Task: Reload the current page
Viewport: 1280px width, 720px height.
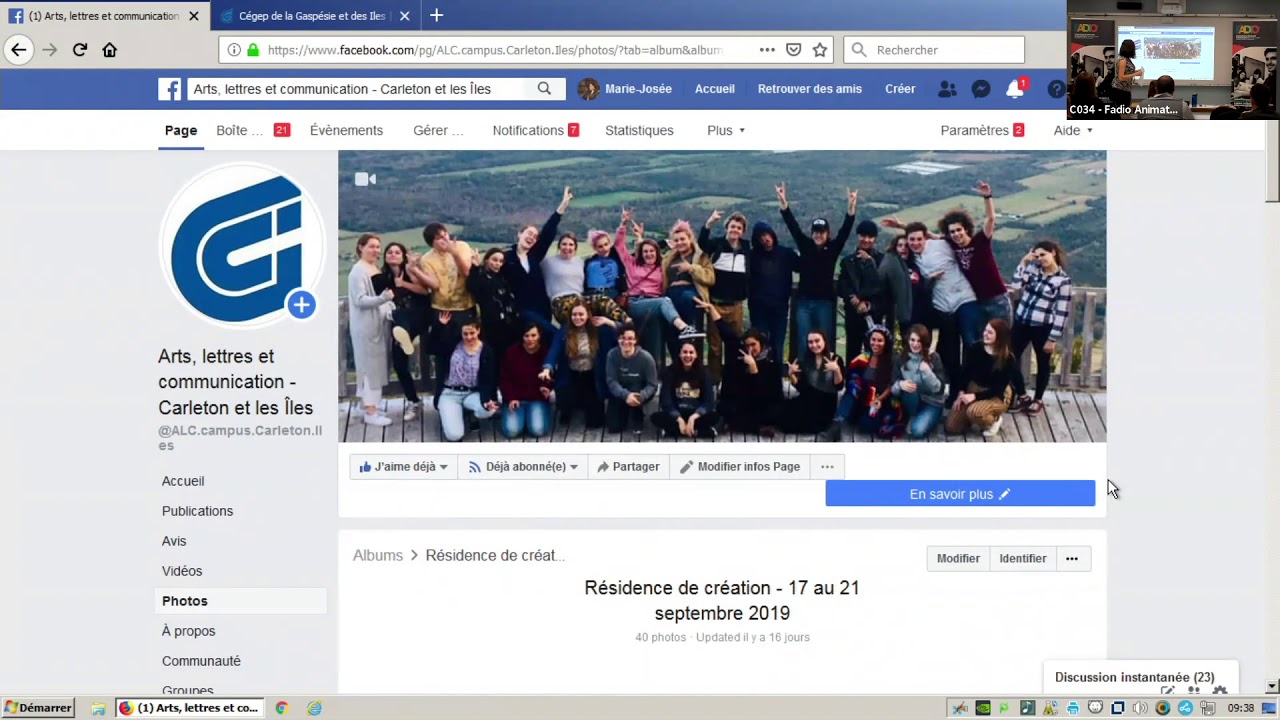Action: click(x=80, y=50)
